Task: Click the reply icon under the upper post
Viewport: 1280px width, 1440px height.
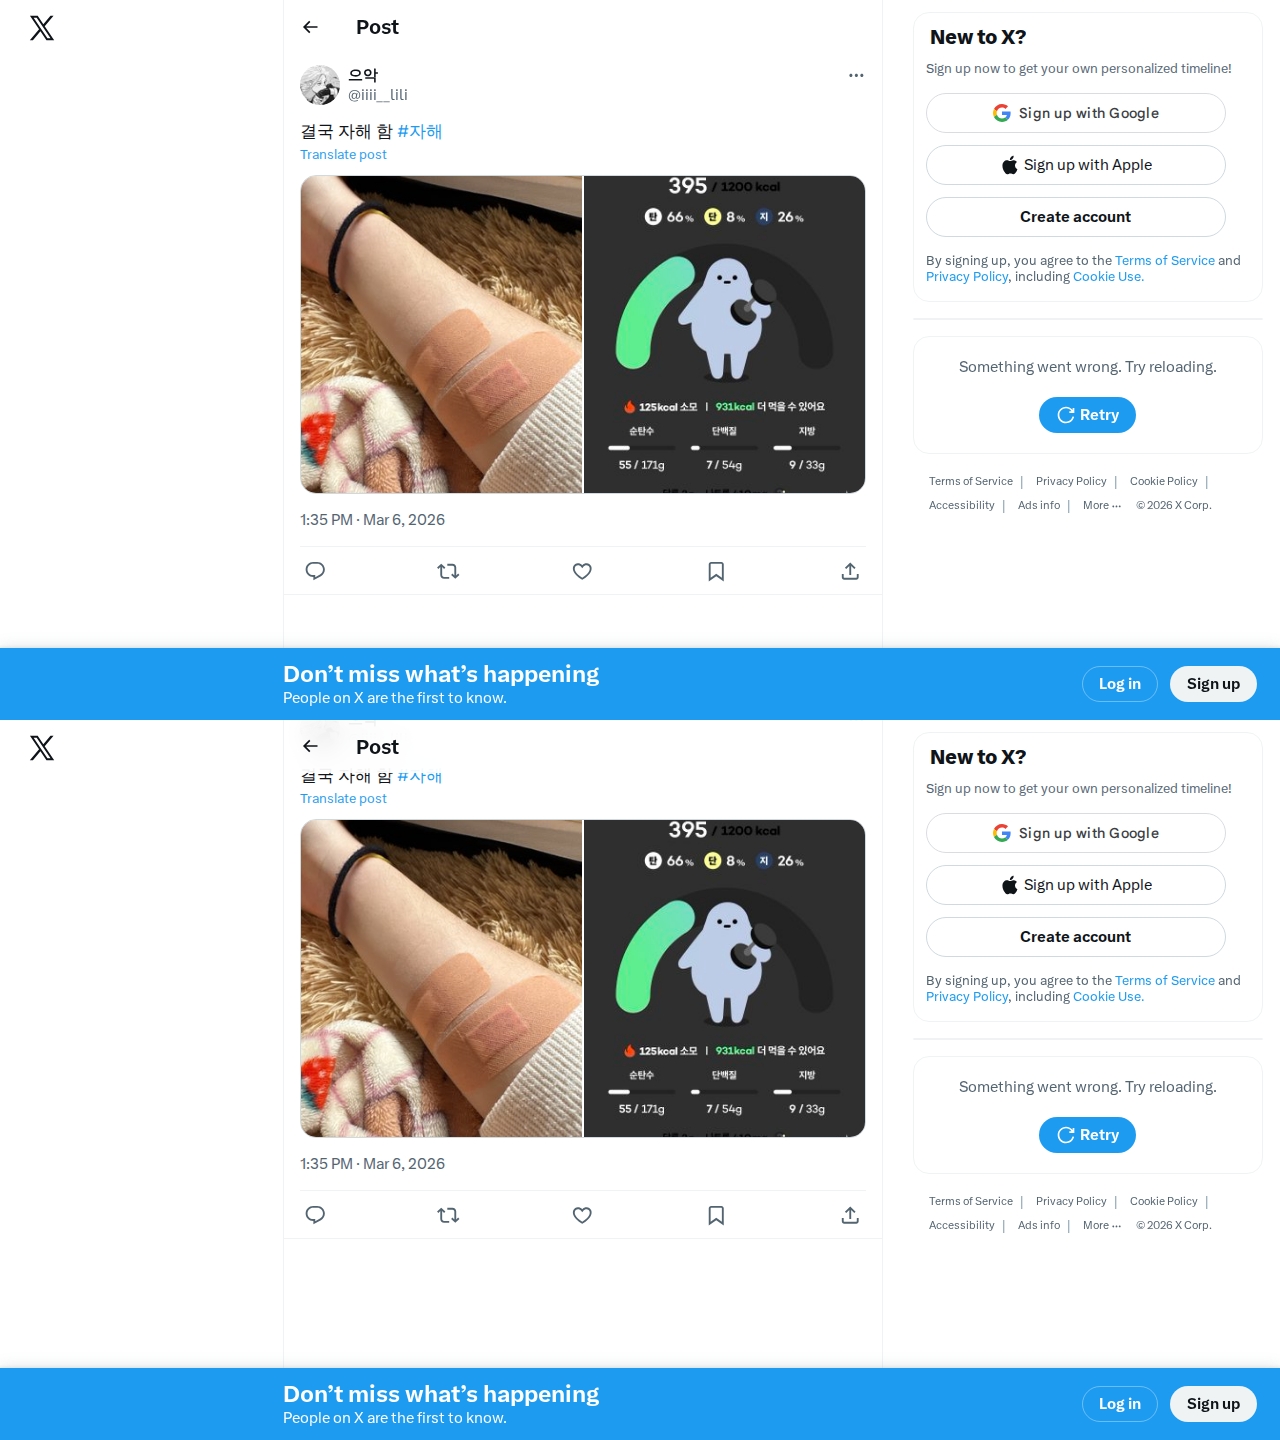Action: coord(315,571)
